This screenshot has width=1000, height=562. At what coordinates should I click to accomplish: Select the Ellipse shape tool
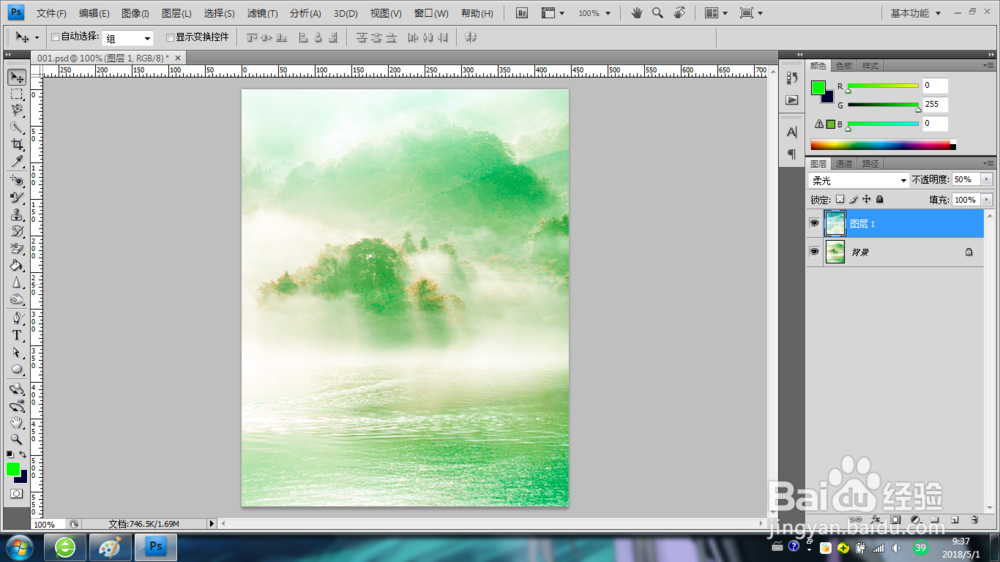tap(17, 369)
